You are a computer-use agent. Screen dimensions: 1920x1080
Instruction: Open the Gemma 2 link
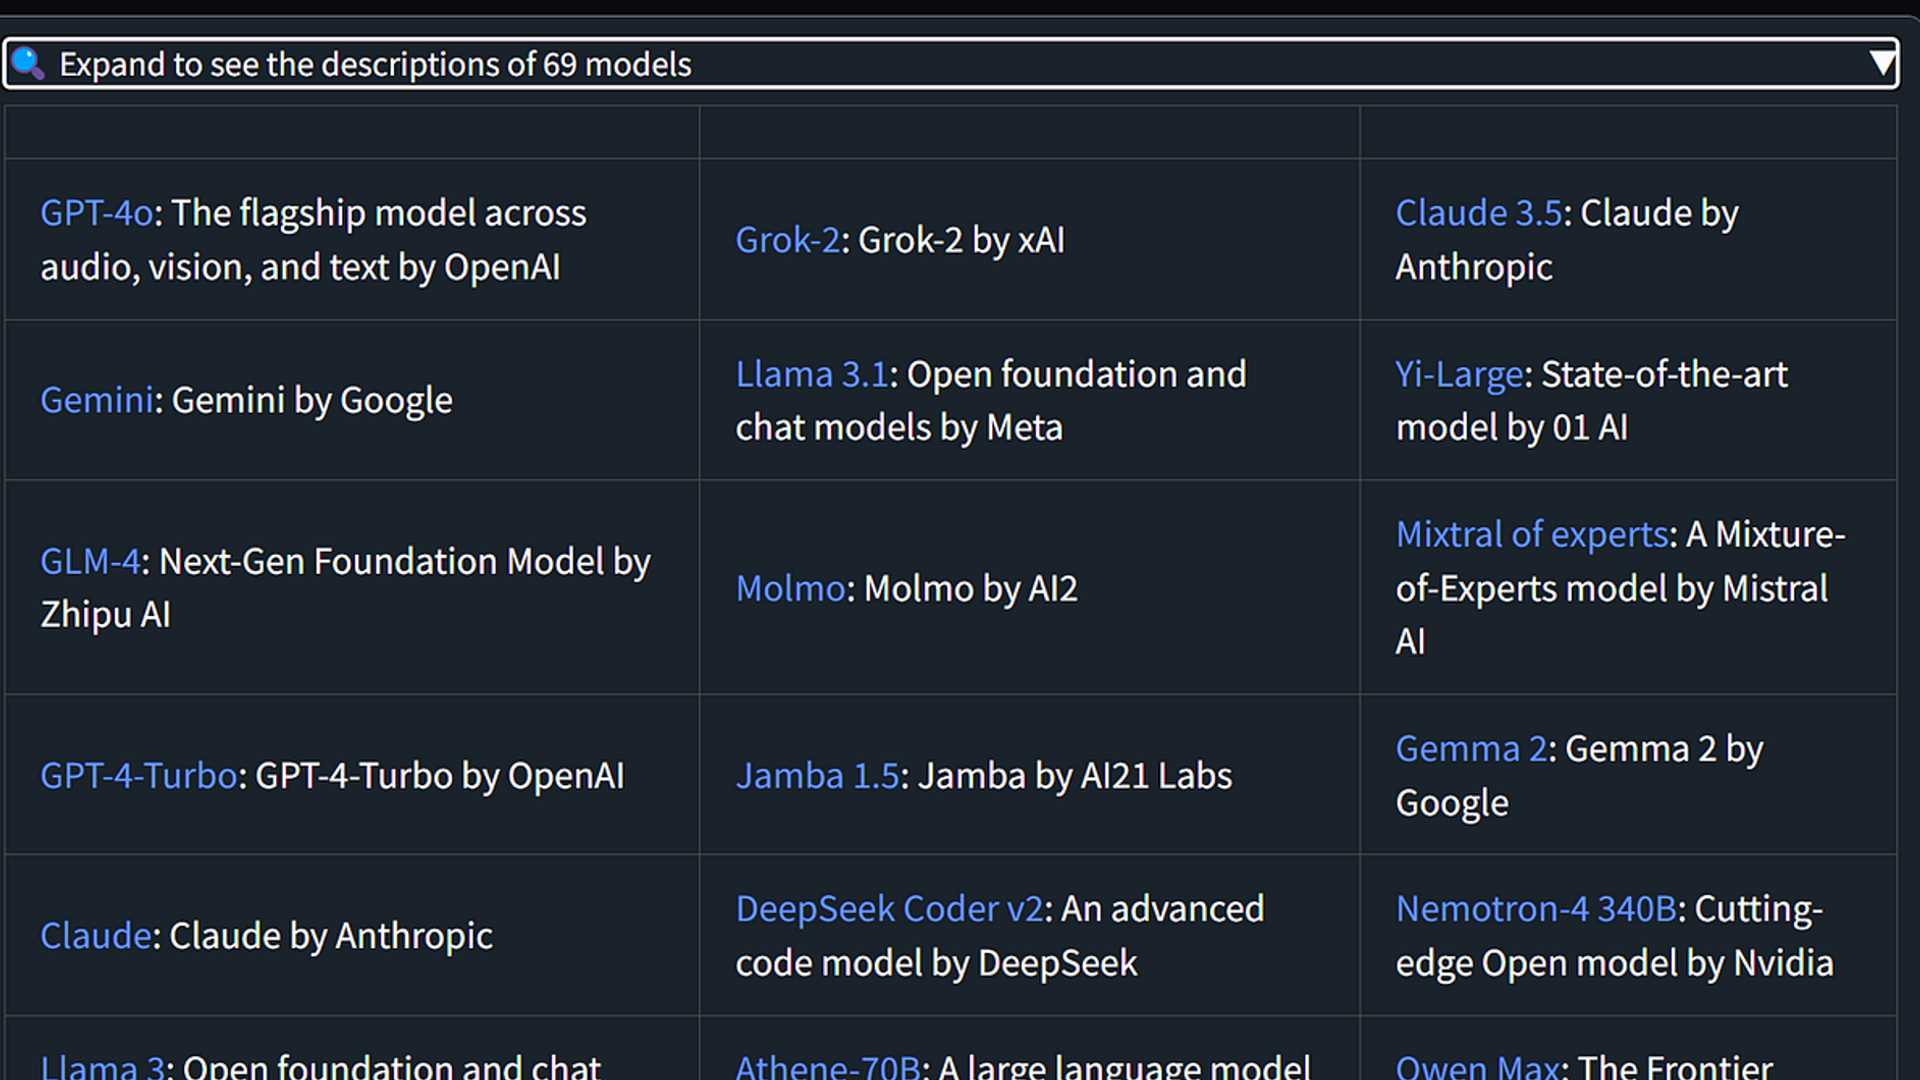tap(1468, 748)
